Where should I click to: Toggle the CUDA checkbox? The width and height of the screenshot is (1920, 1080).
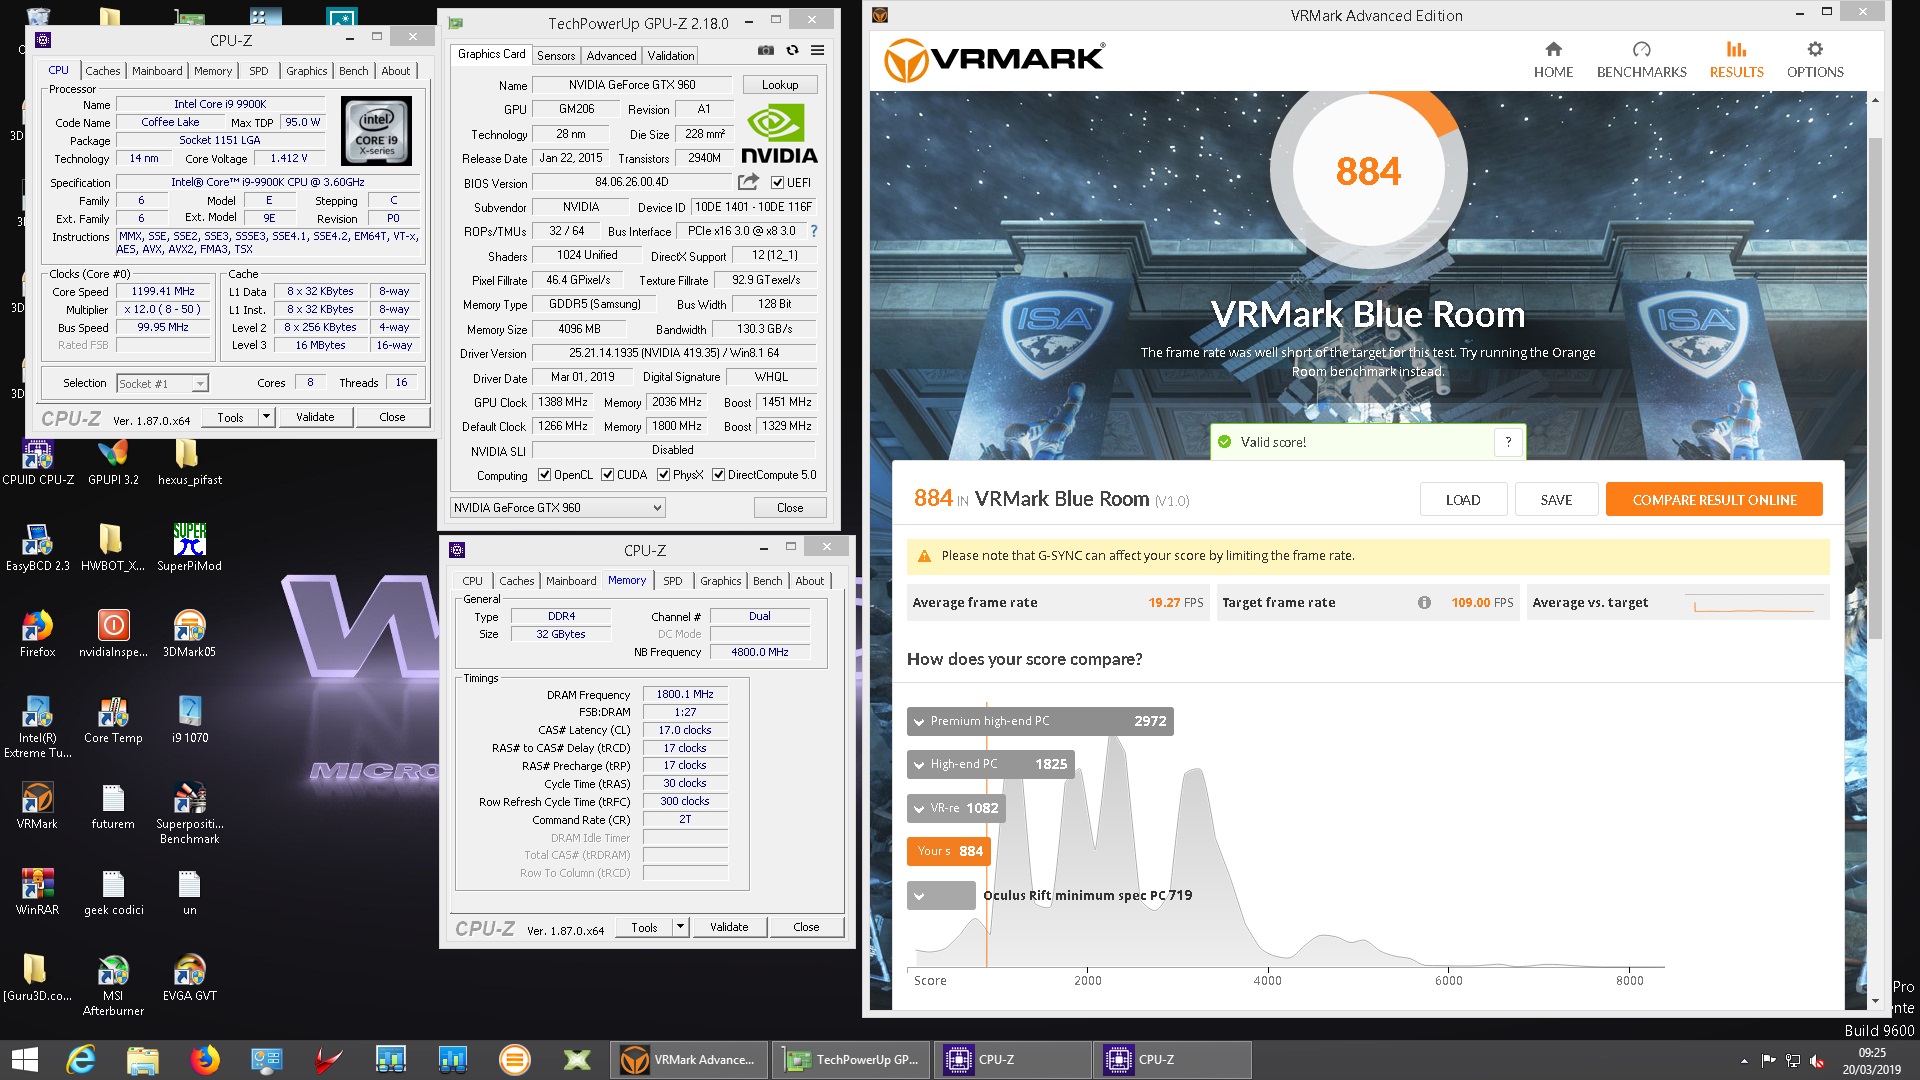[607, 475]
